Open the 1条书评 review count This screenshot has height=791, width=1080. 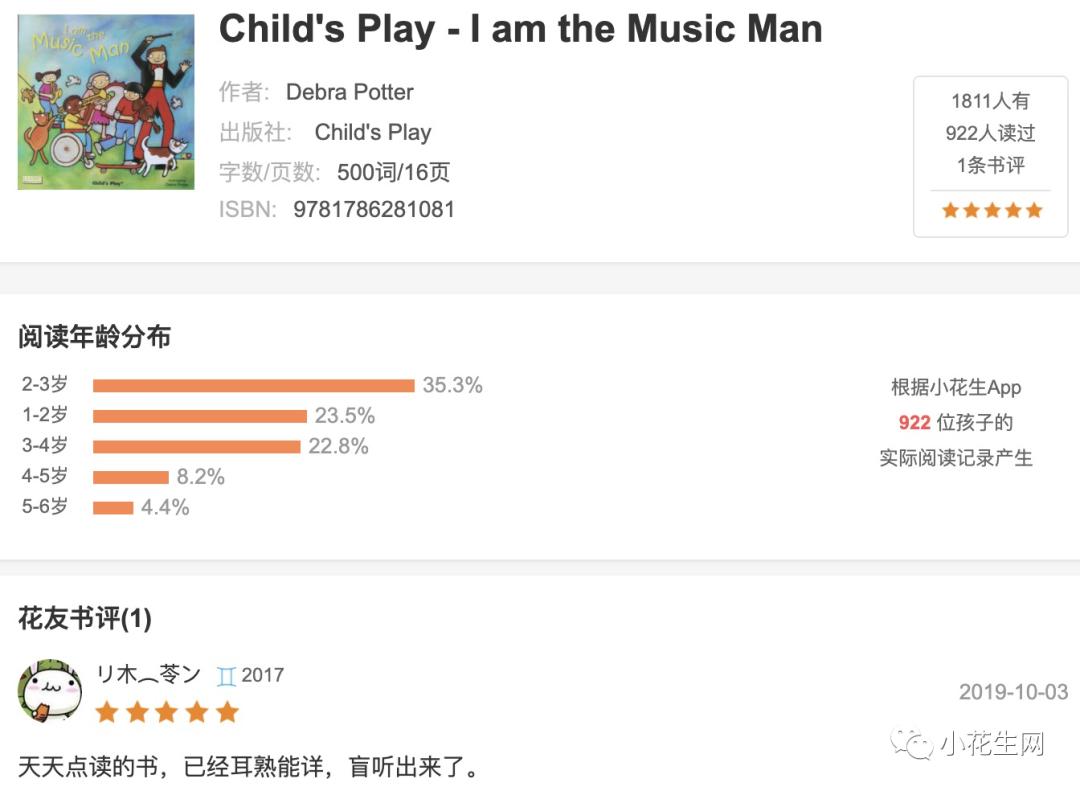pos(990,165)
